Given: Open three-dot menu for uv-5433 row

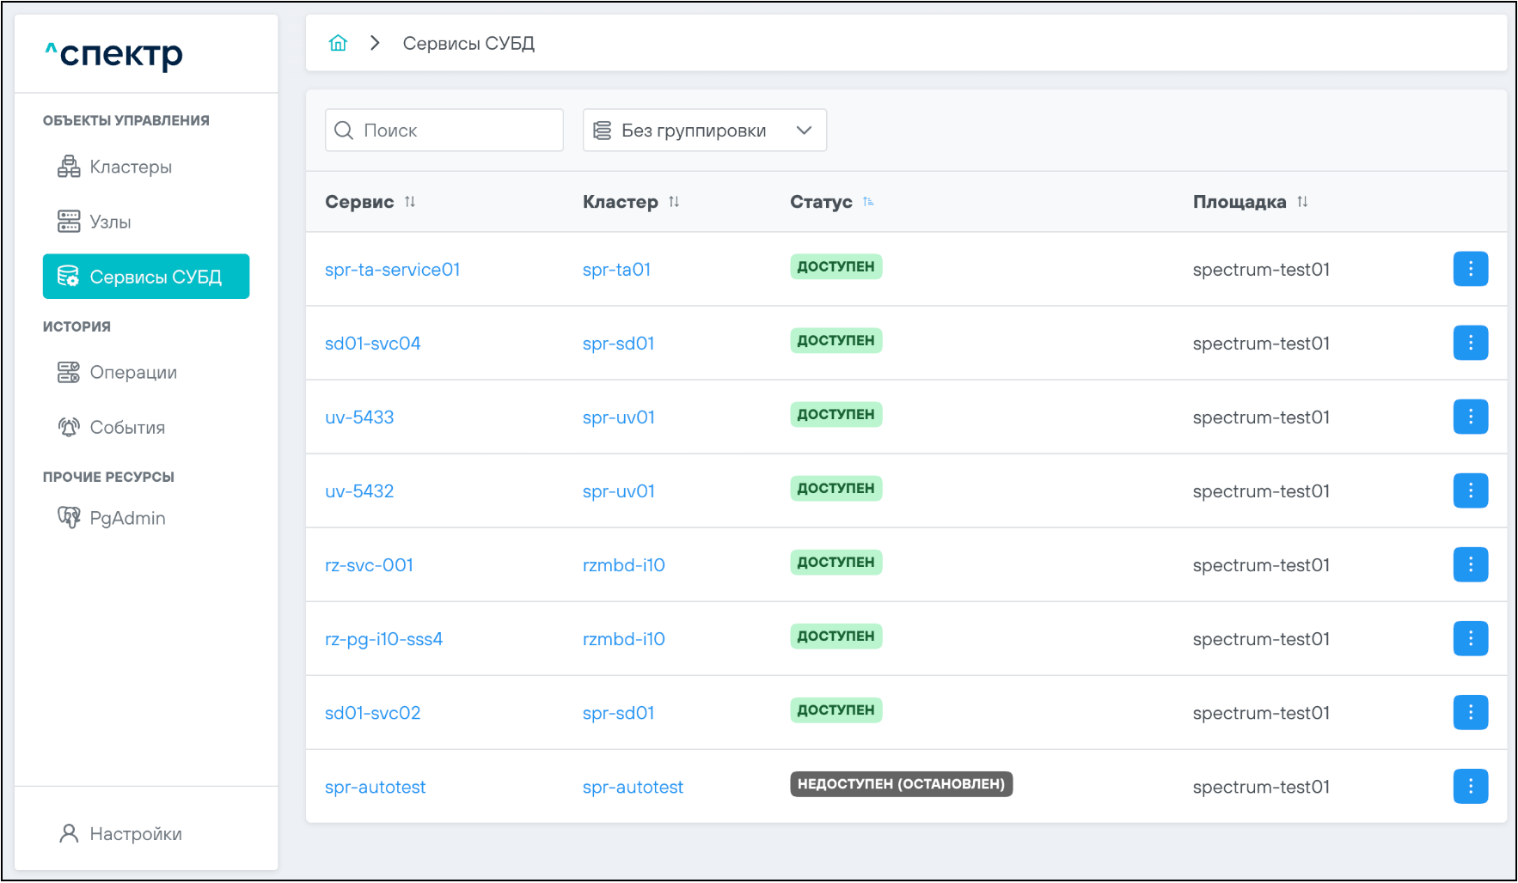Looking at the screenshot, I should [x=1470, y=417].
